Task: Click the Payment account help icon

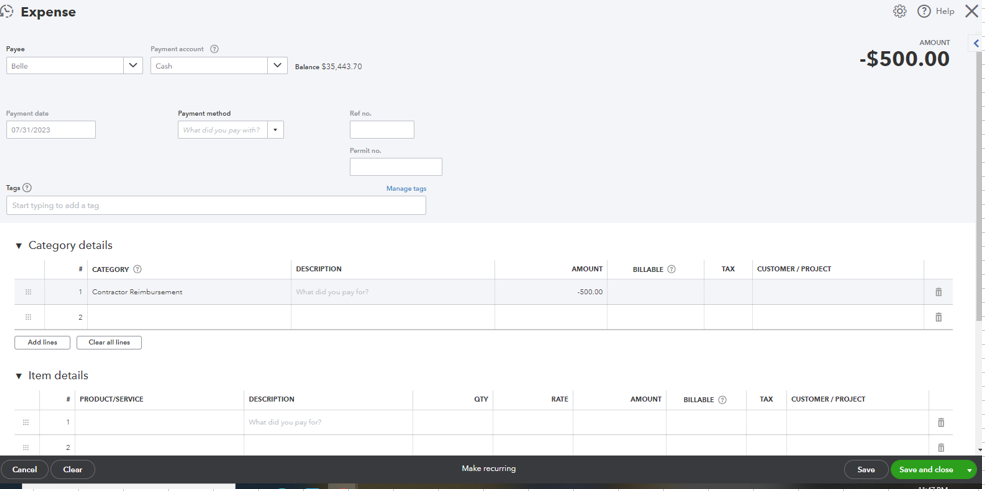Action: (214, 49)
